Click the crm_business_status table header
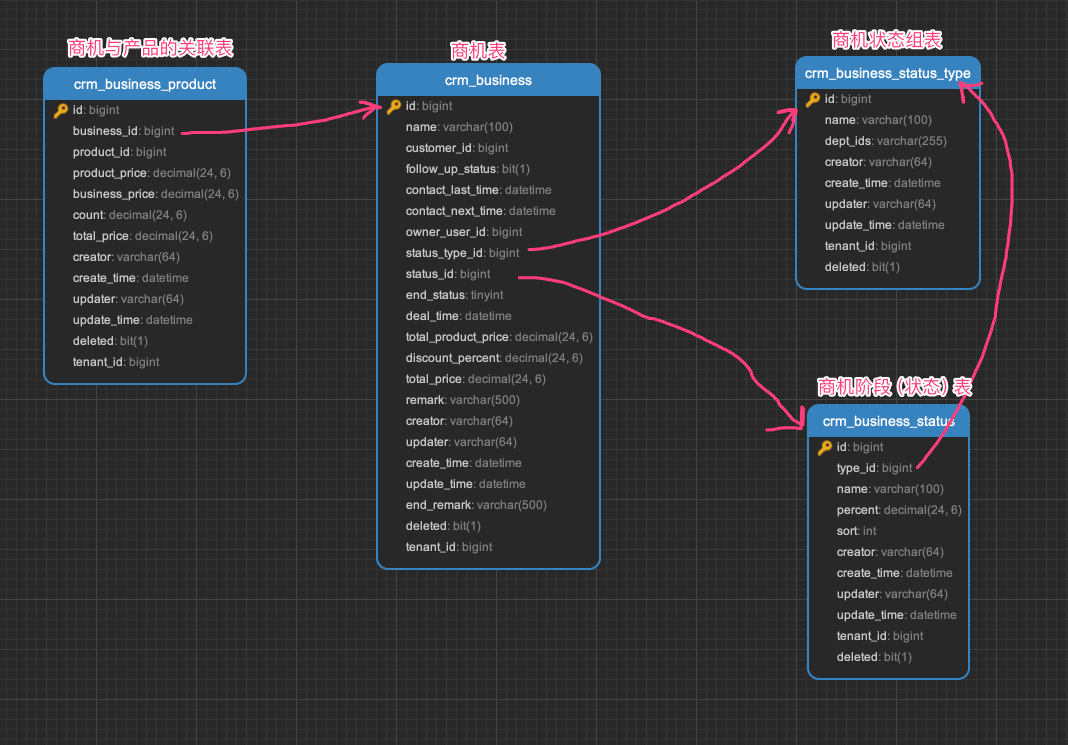Image resolution: width=1068 pixels, height=745 pixels. pos(888,421)
